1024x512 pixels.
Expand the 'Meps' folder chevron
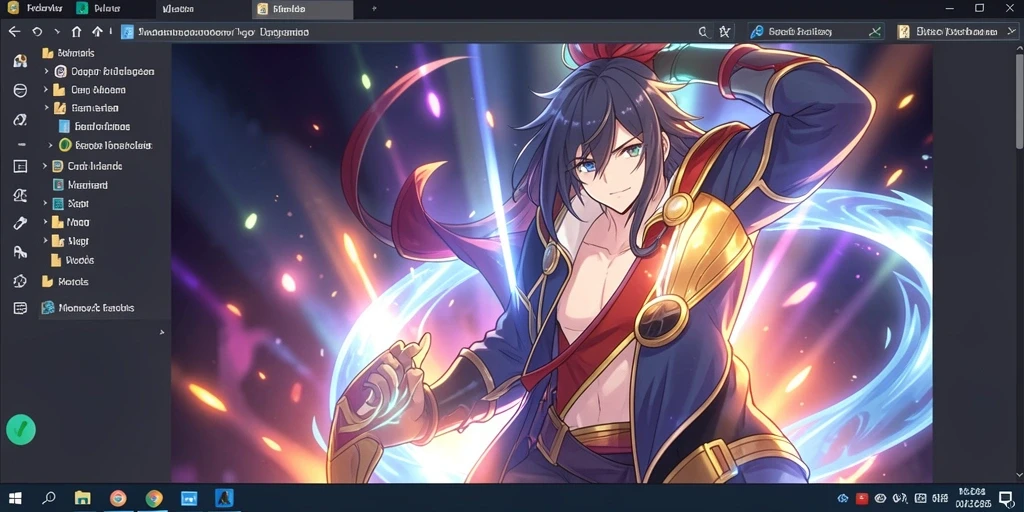(45, 241)
